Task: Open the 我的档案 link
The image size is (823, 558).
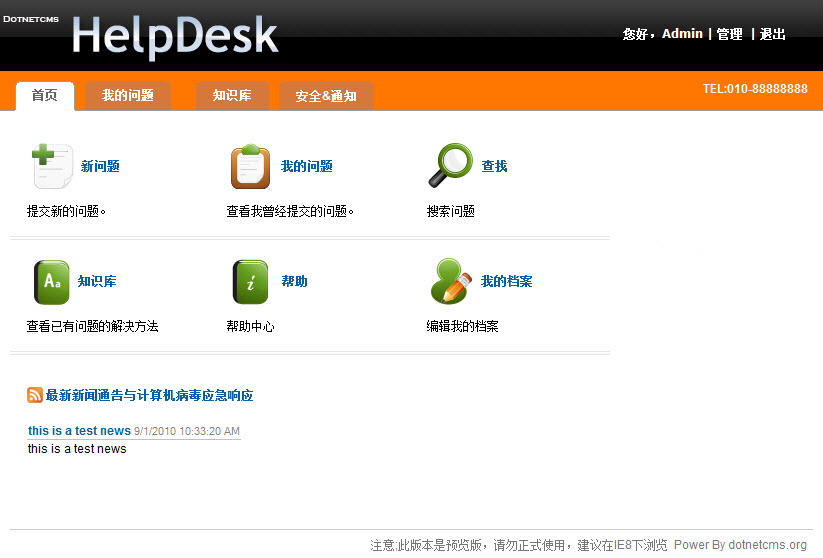Action: coord(507,281)
